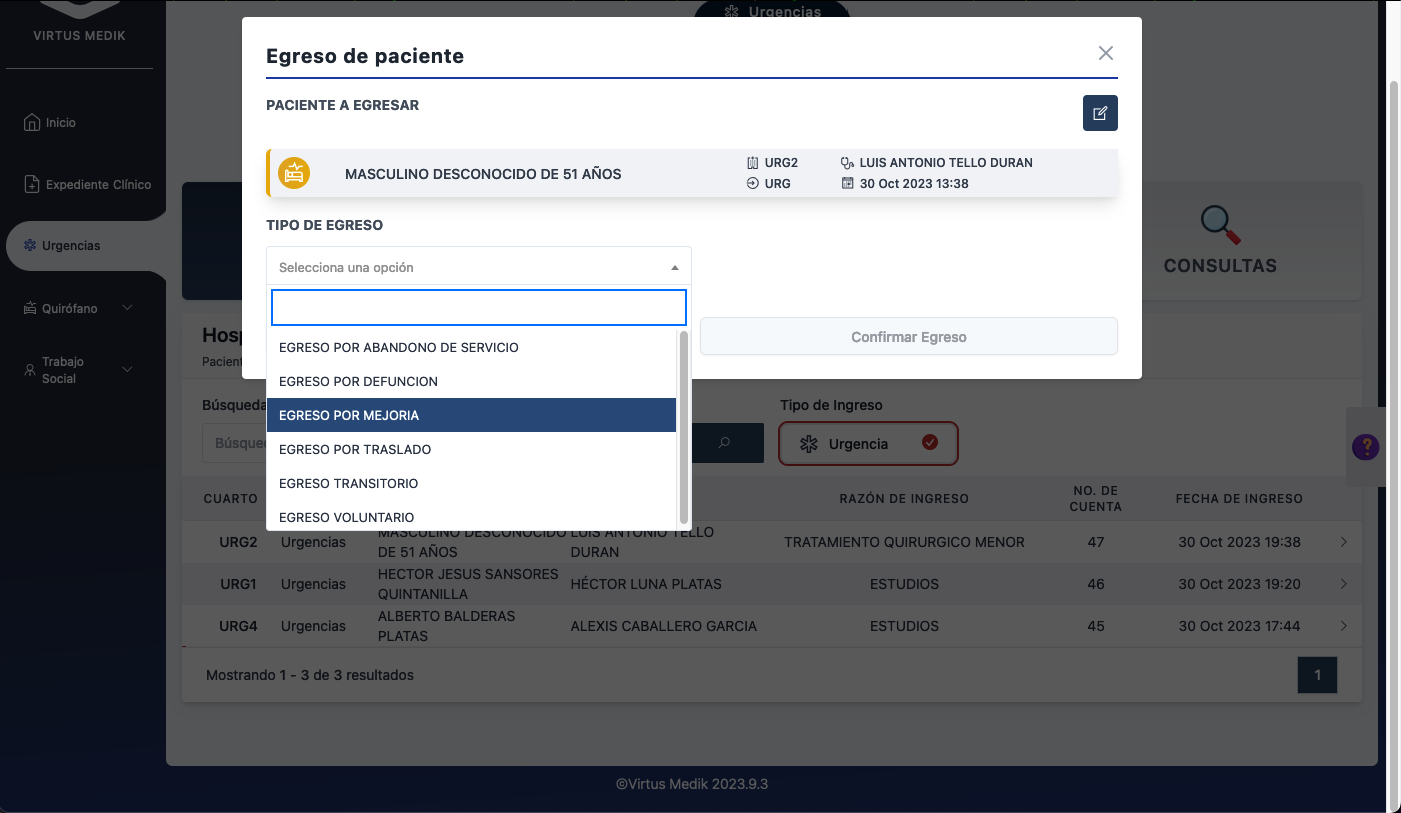1401x813 pixels.
Task: Click the Confirmar Egreso button
Action: click(908, 337)
